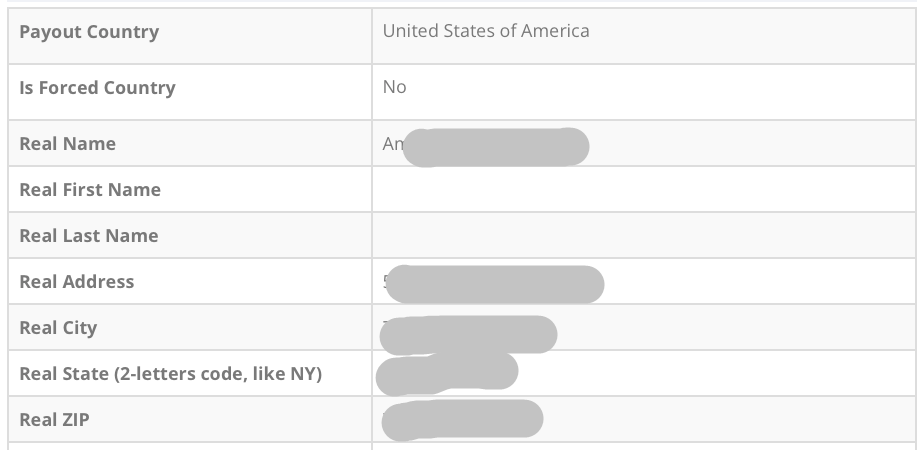This screenshot has width=918, height=450.
Task: Click the gray redaction over Real Name
Action: click(500, 147)
